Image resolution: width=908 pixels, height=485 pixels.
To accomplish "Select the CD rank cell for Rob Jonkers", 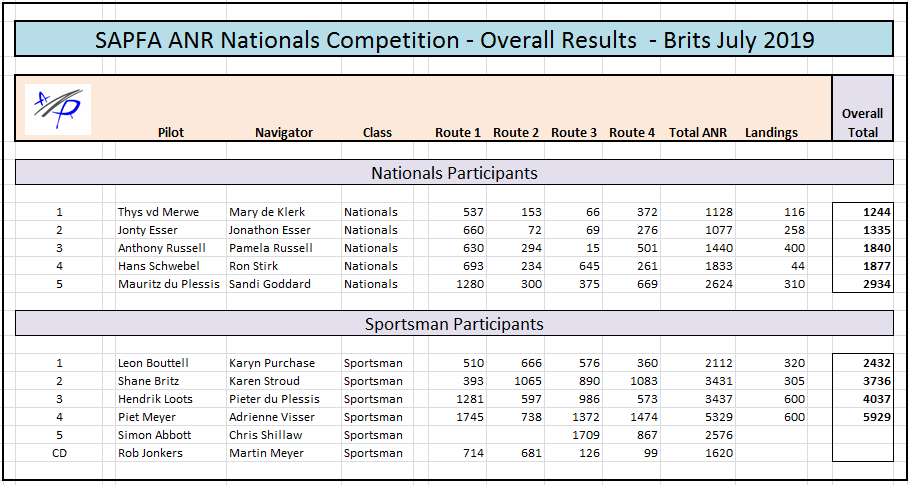I will [60, 453].
